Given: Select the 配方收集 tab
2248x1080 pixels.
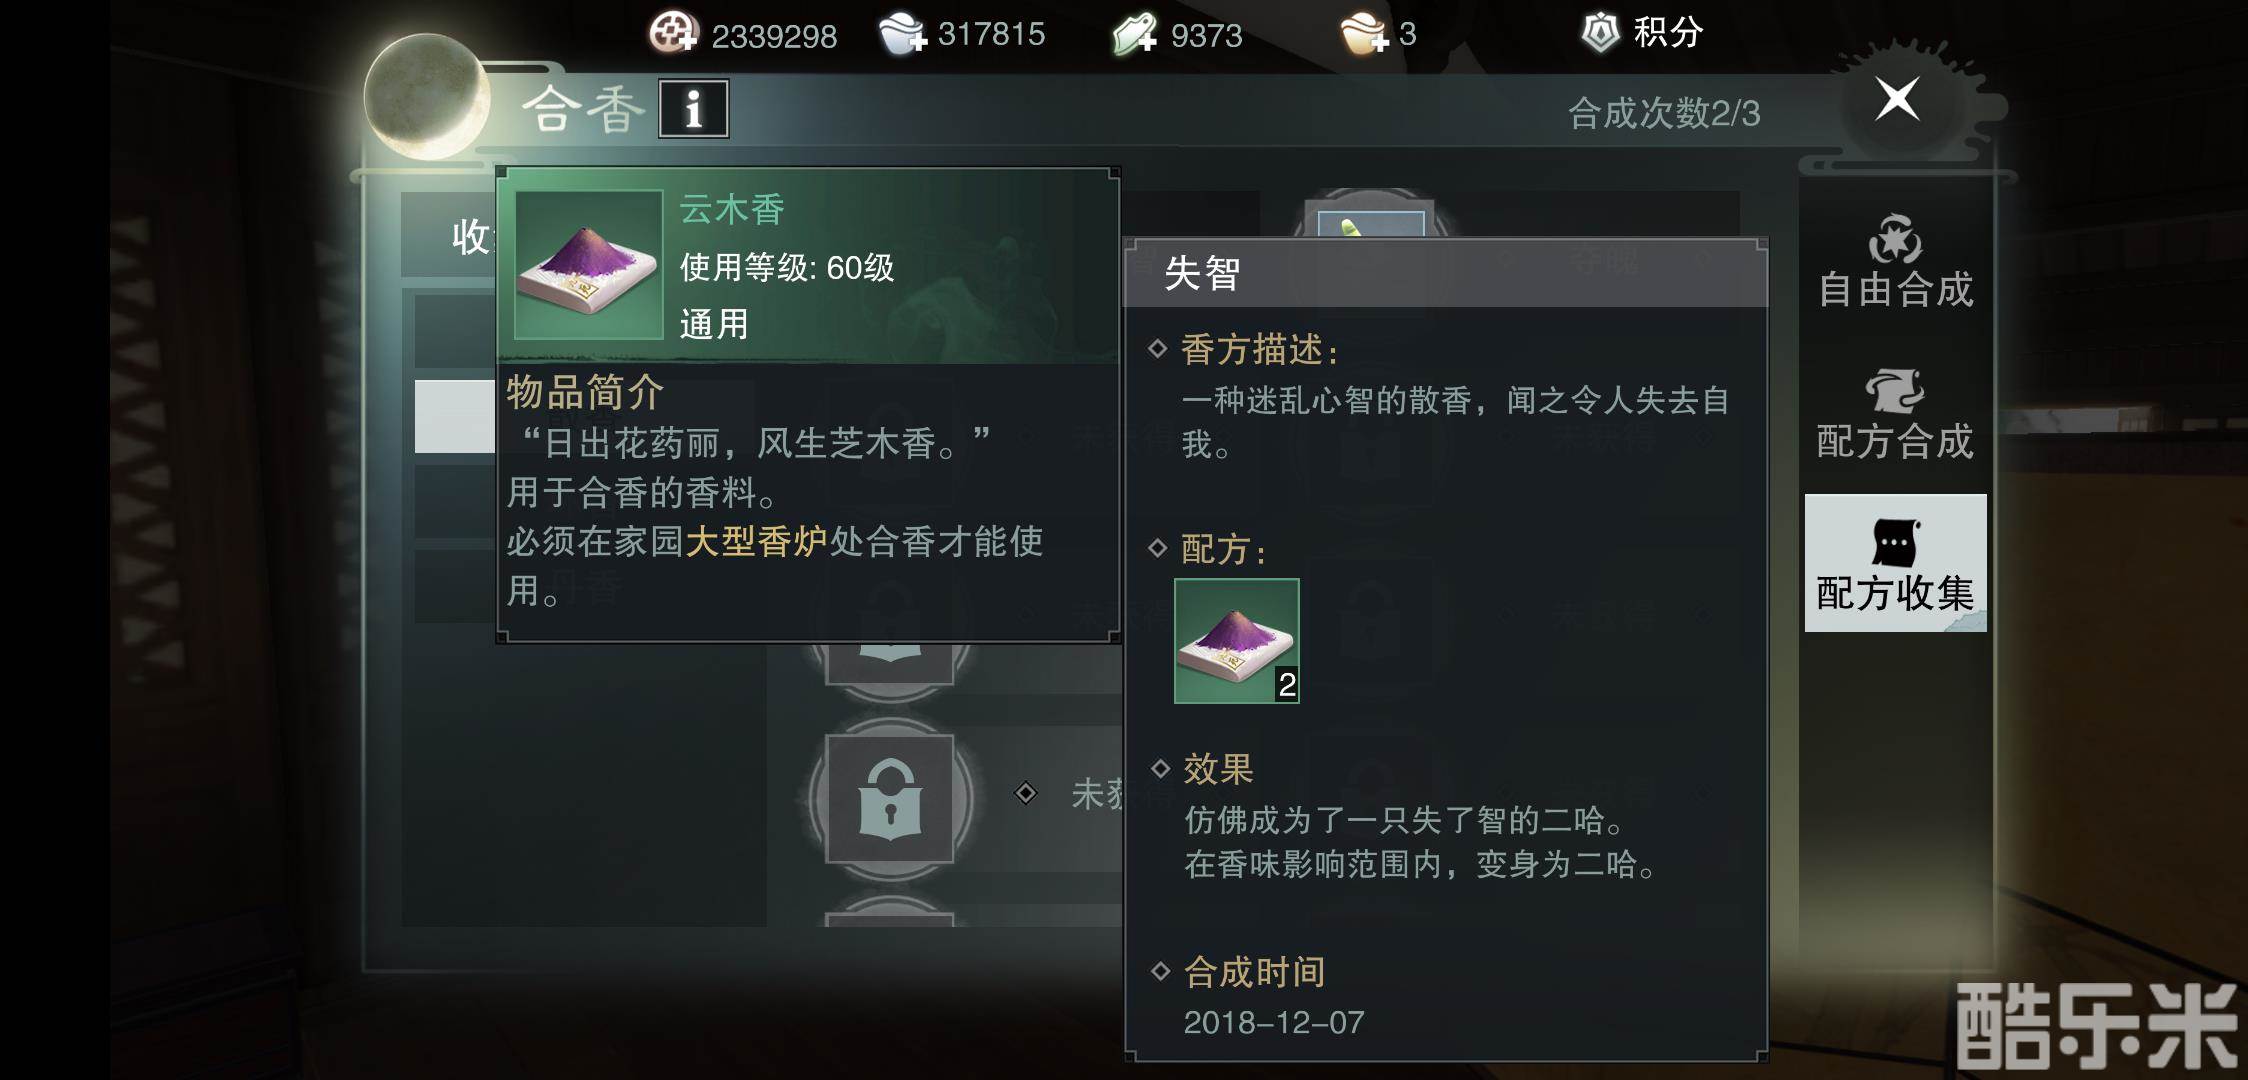Looking at the screenshot, I should click(1895, 563).
